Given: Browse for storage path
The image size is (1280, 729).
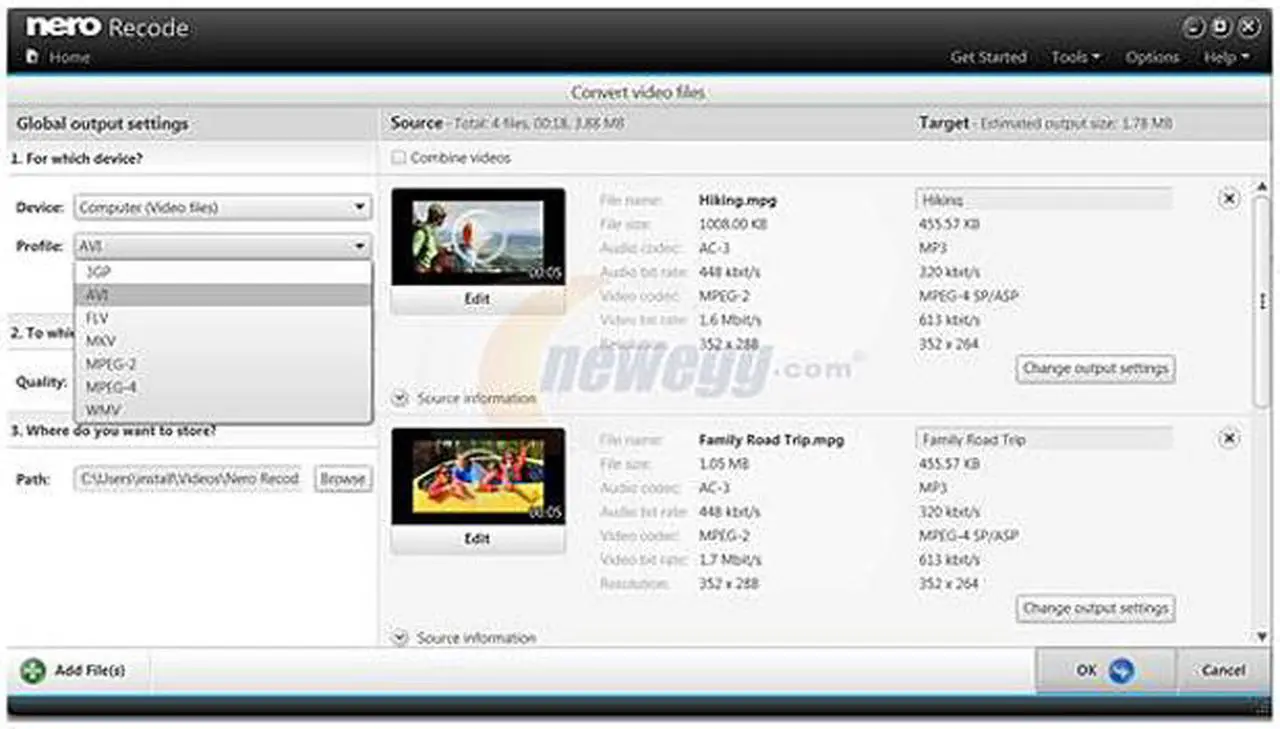Looking at the screenshot, I should [x=343, y=479].
